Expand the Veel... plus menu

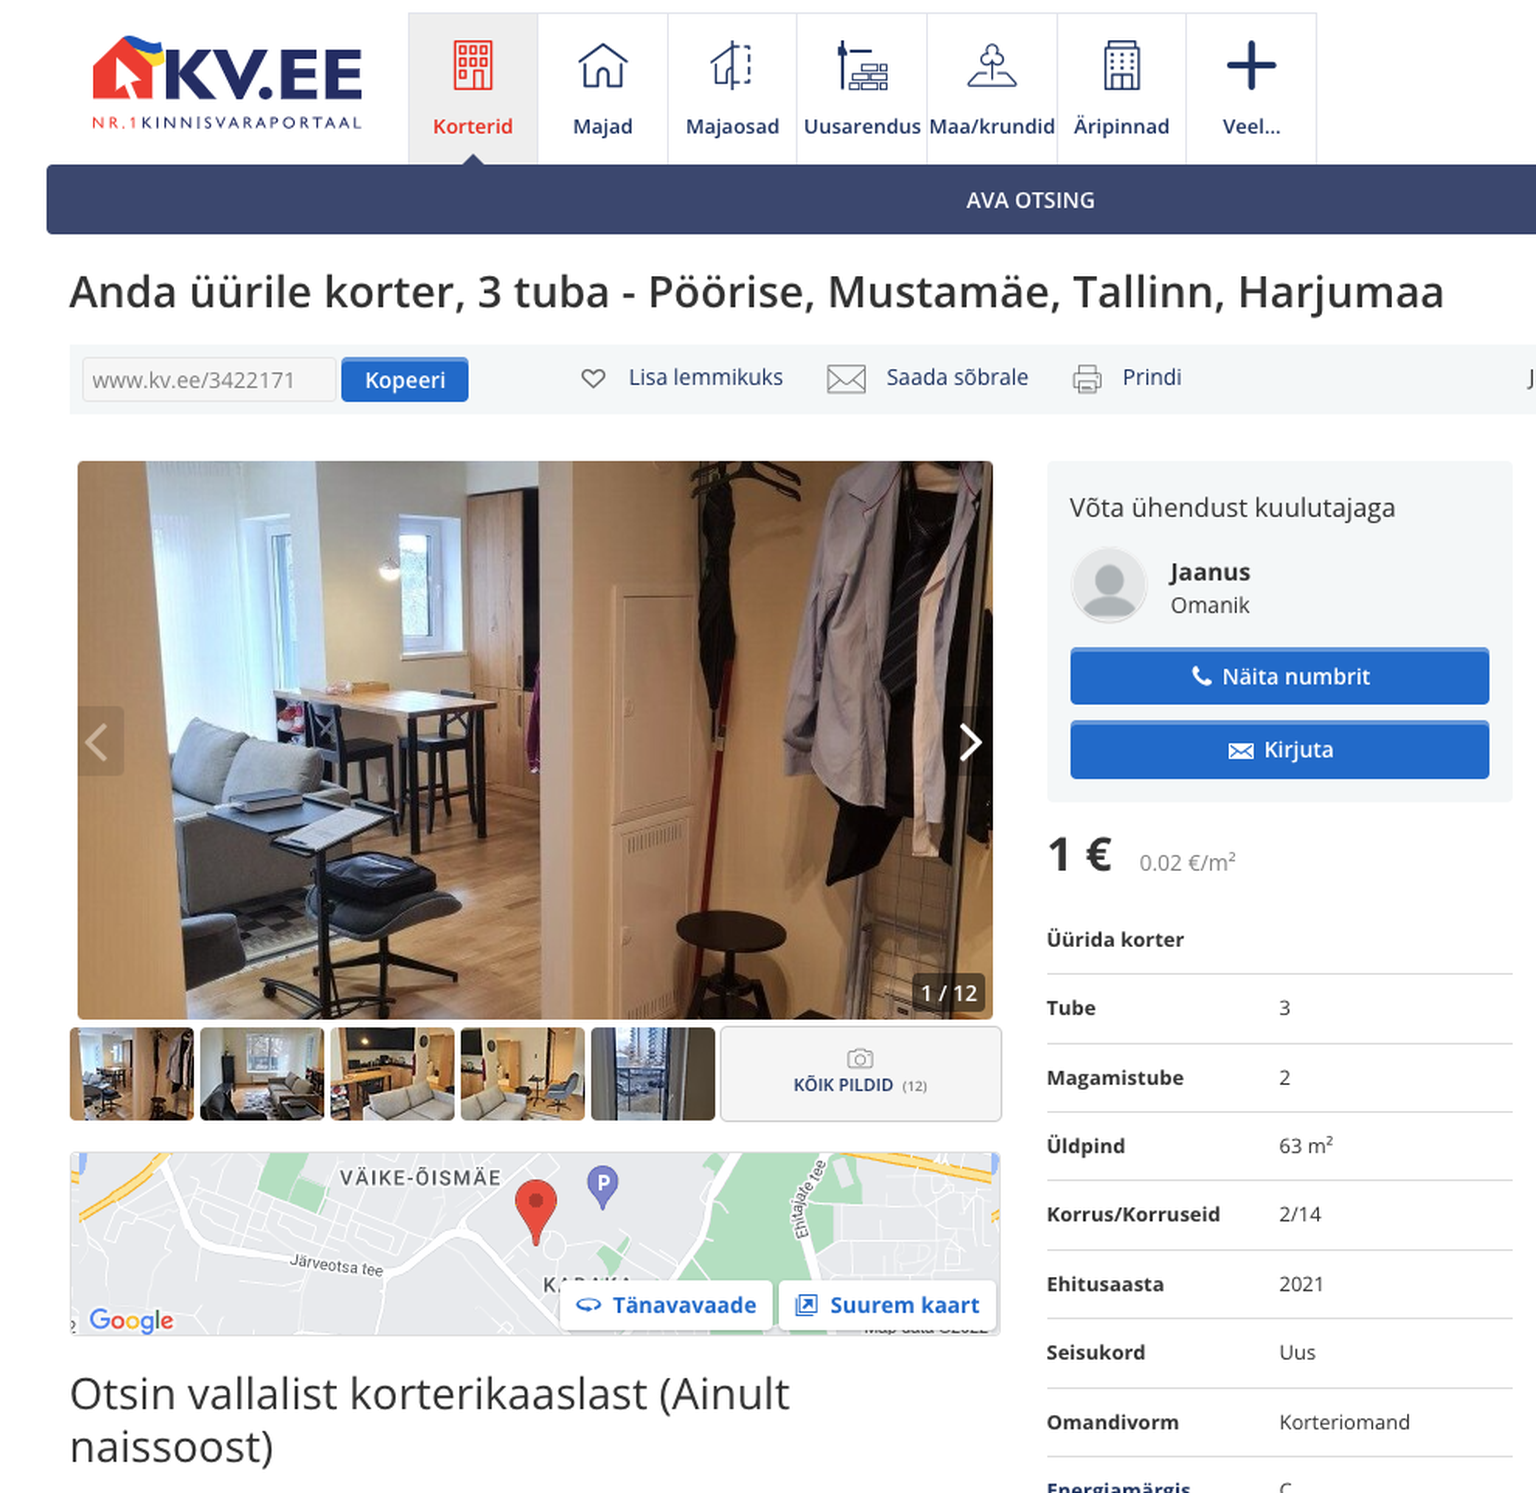coord(1251,66)
